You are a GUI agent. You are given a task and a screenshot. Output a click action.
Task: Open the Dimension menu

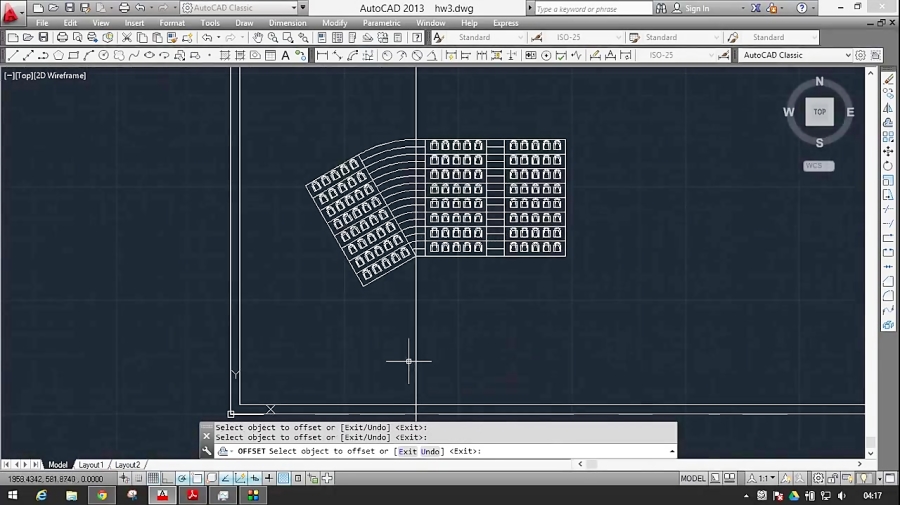point(288,23)
